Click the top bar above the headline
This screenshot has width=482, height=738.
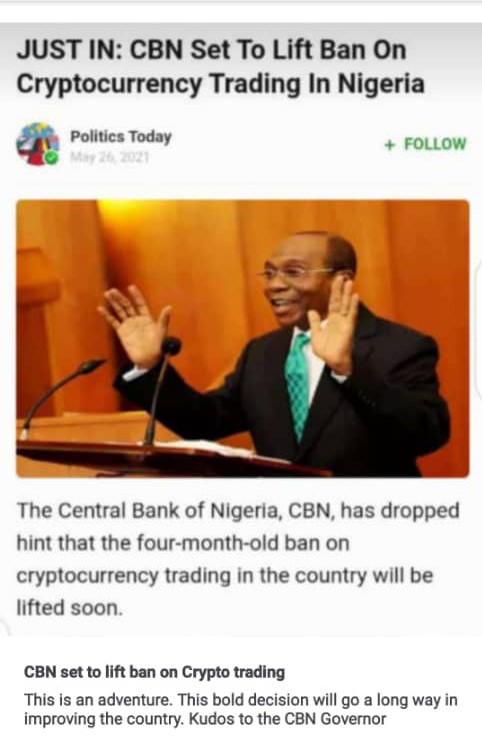click(241, 11)
